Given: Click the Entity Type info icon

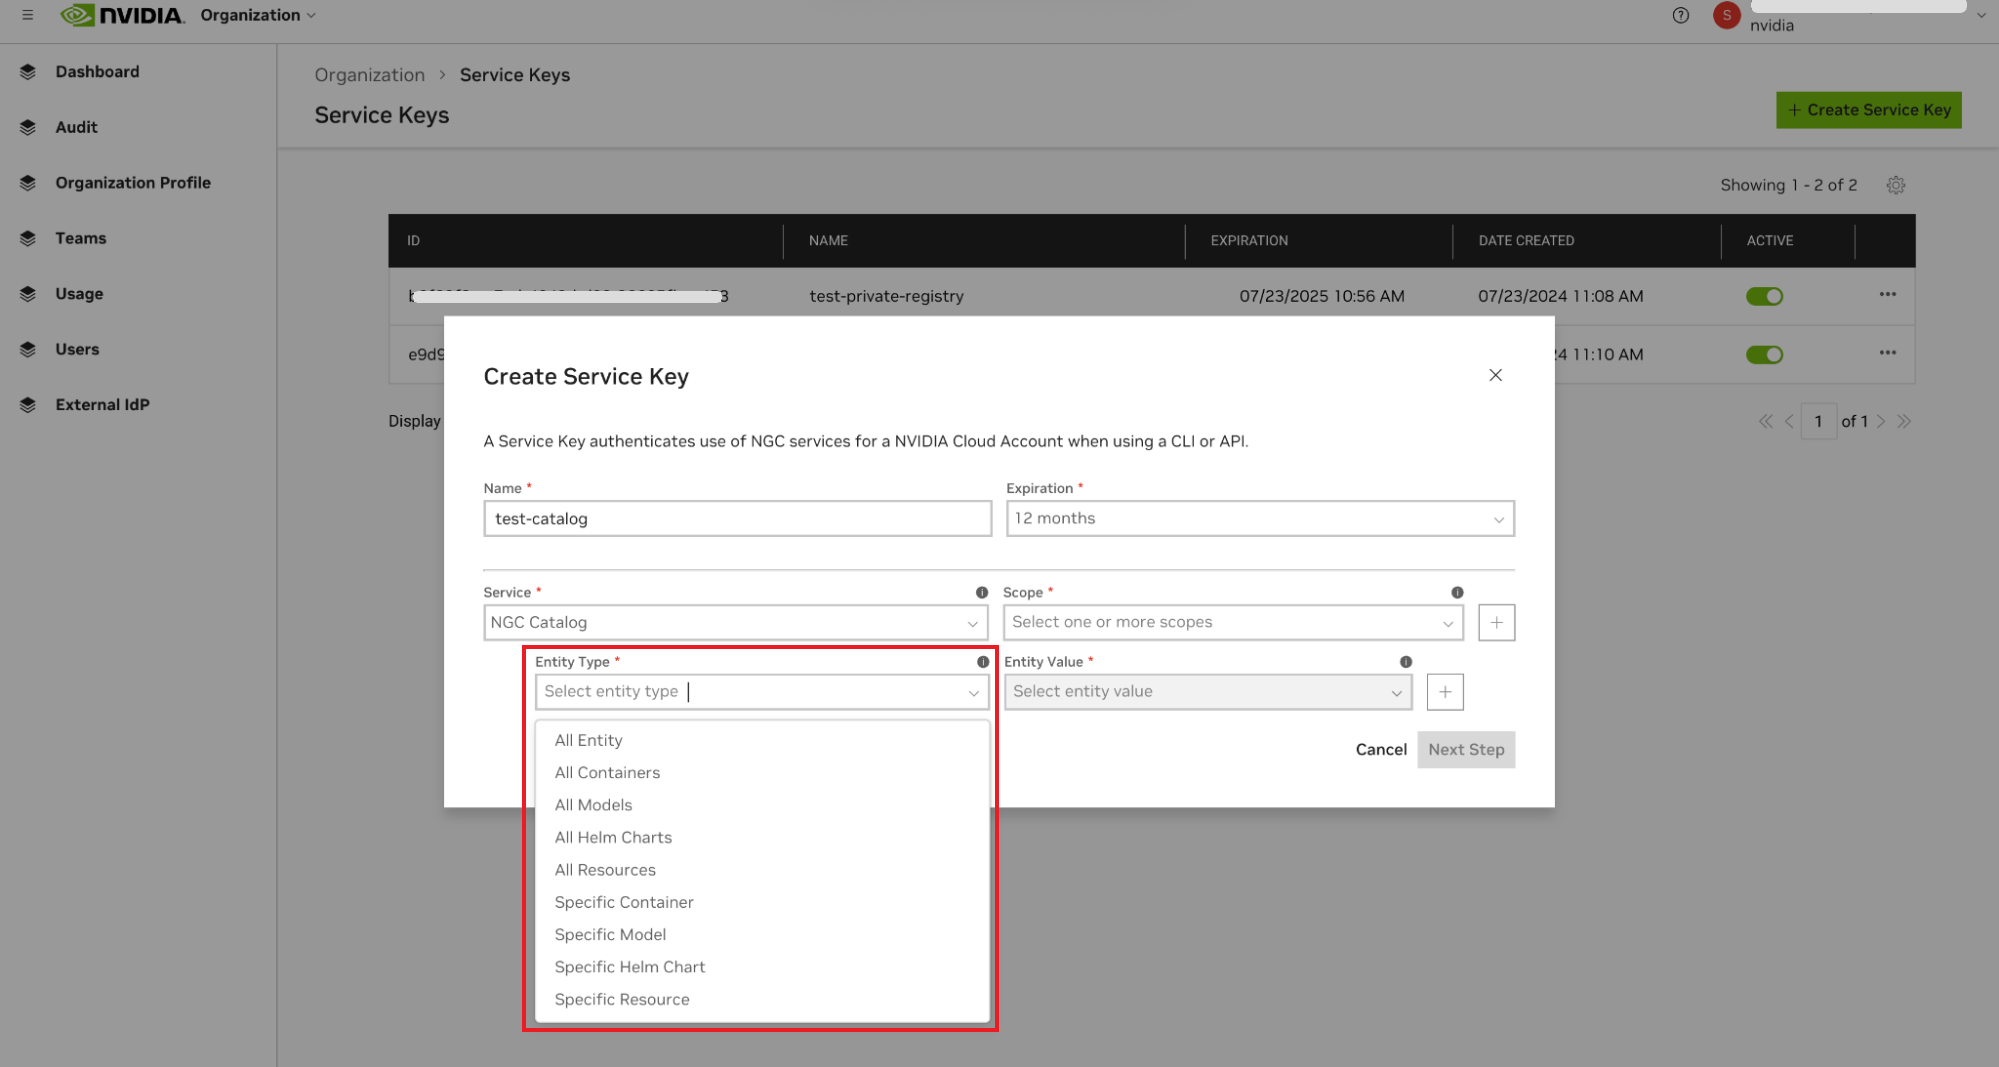Looking at the screenshot, I should (x=983, y=662).
